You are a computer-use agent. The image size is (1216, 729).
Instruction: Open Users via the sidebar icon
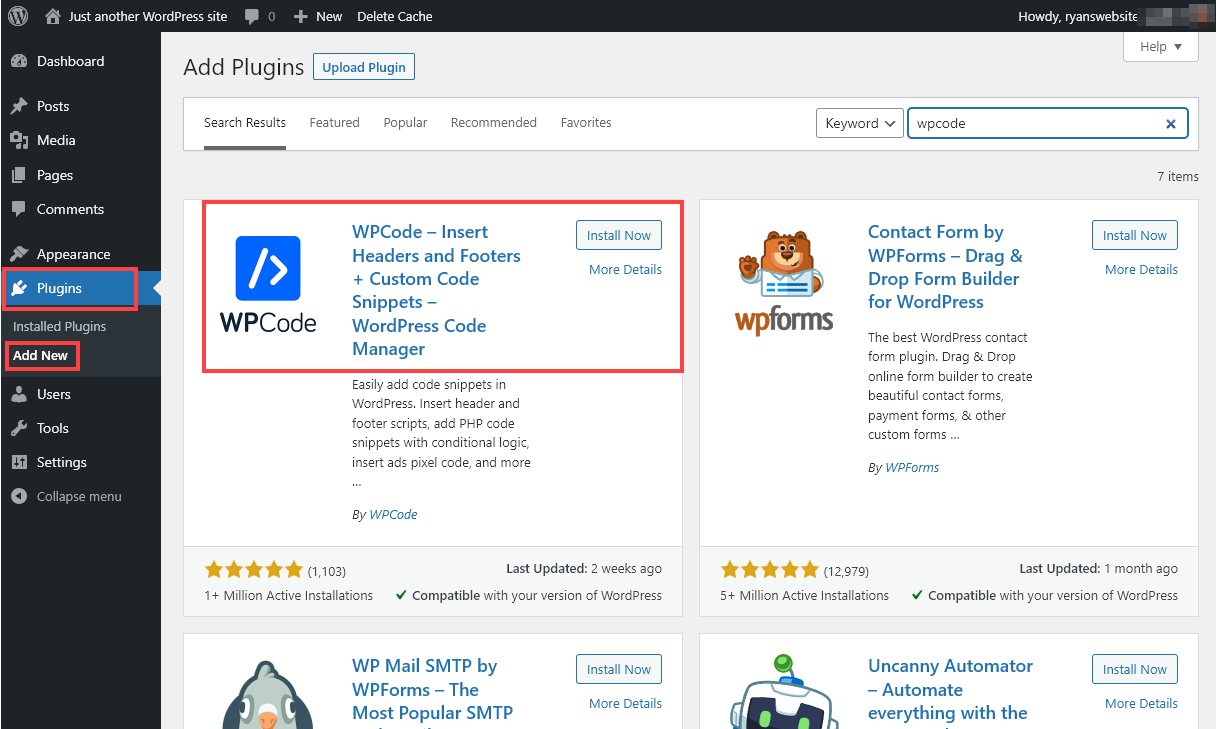pos(21,394)
